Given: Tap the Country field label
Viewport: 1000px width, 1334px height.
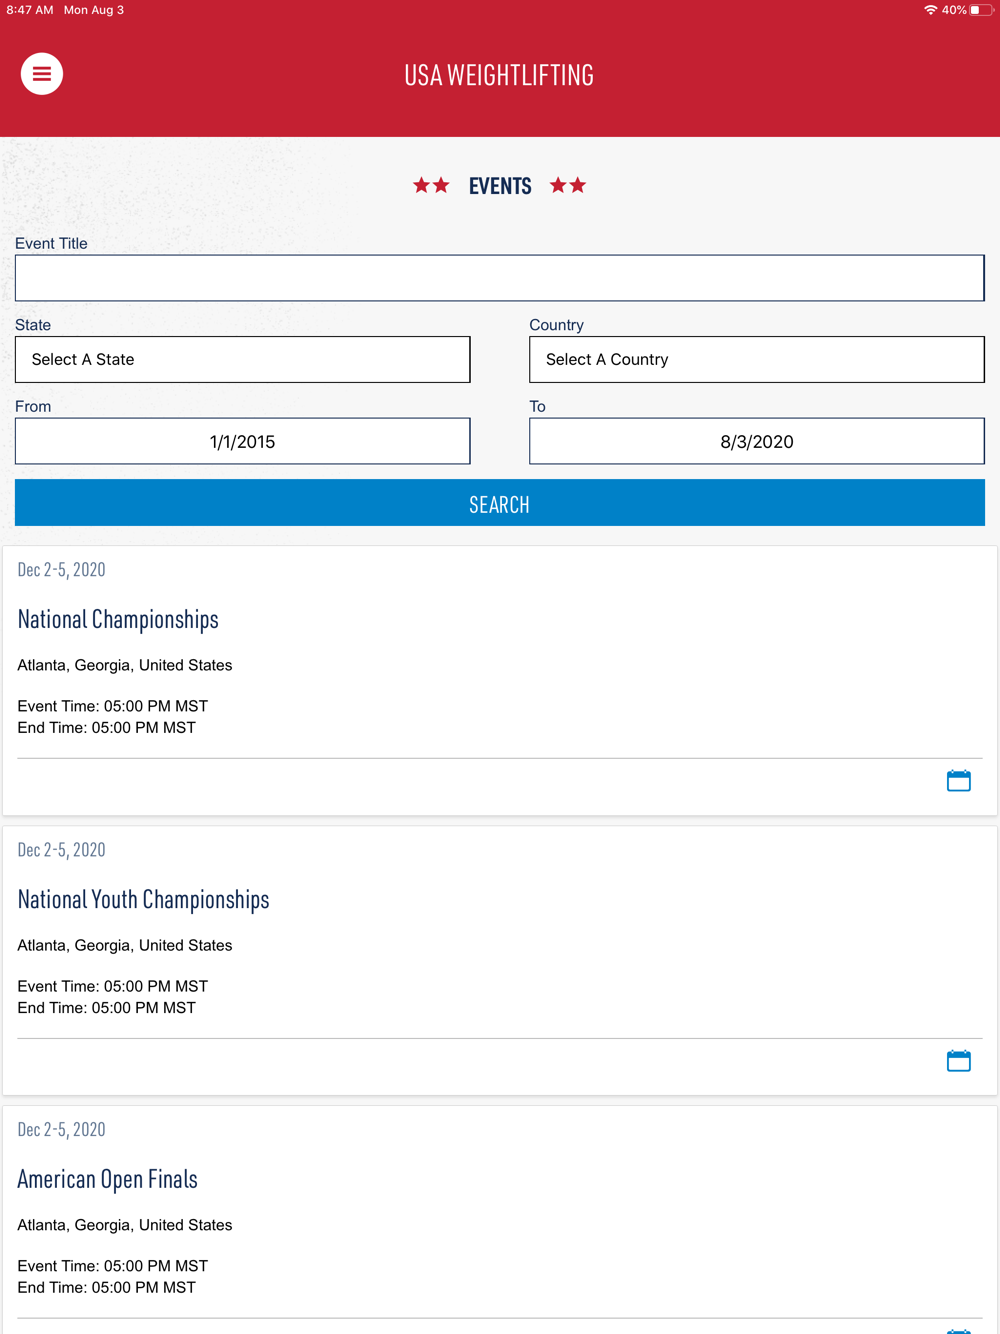Looking at the screenshot, I should coord(556,325).
